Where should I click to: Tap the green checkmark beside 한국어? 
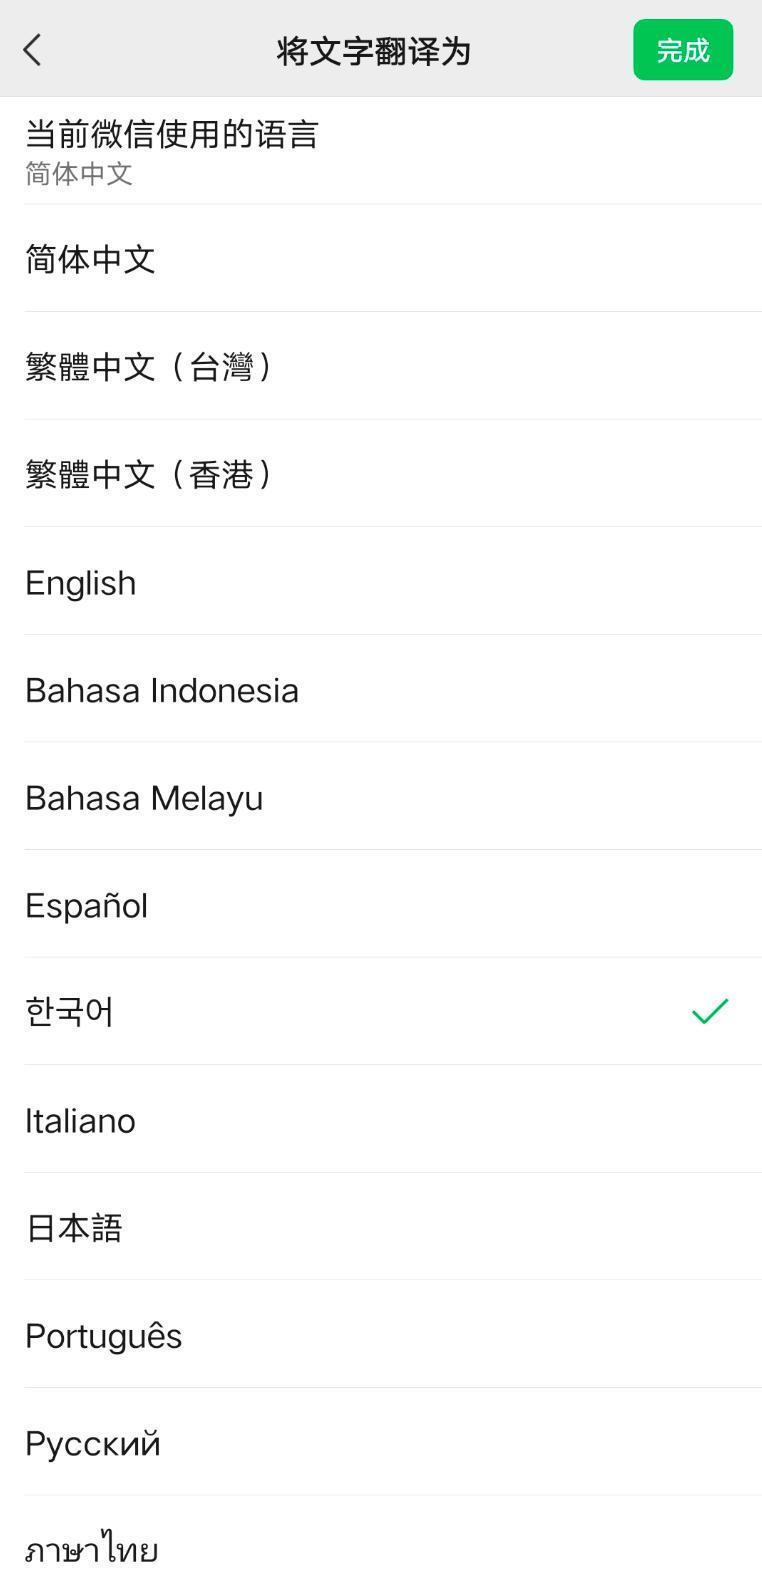click(x=709, y=1011)
